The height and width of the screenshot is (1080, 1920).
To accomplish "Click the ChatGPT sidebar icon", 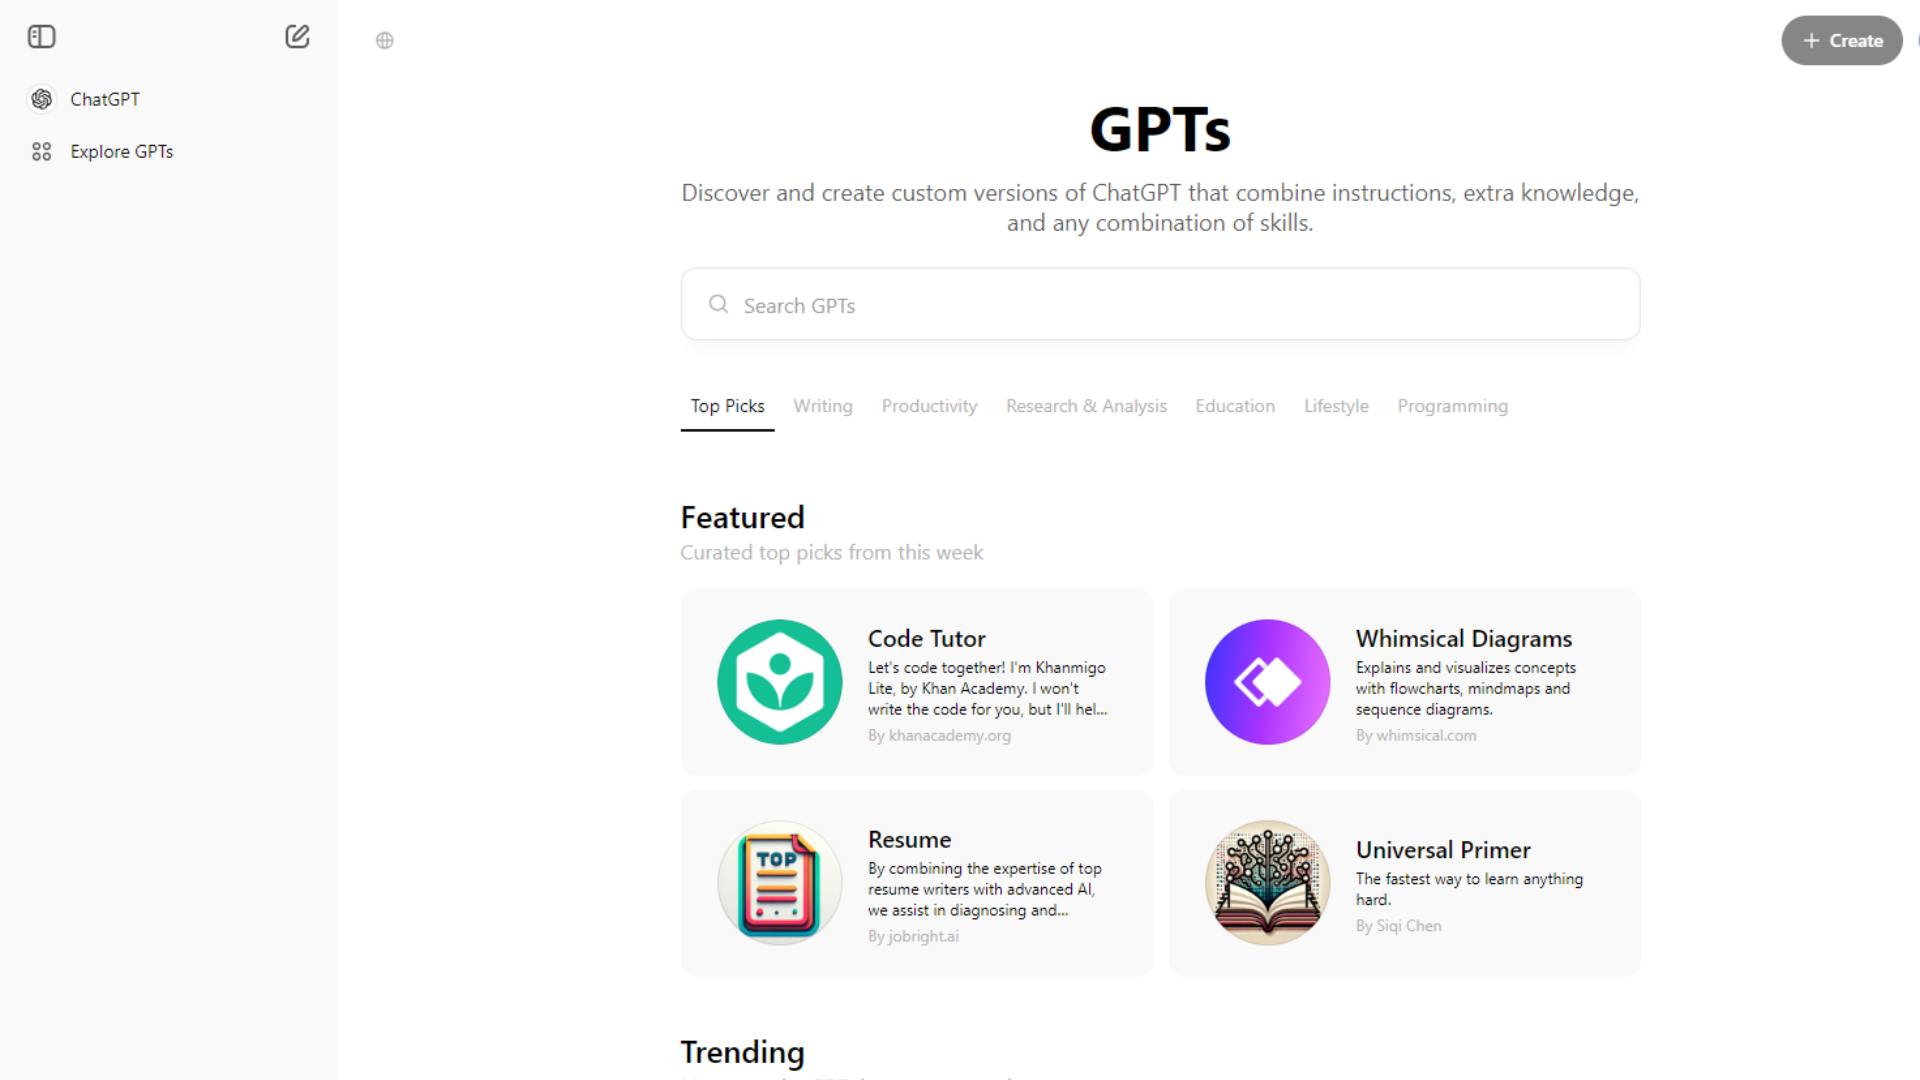I will (x=41, y=99).
